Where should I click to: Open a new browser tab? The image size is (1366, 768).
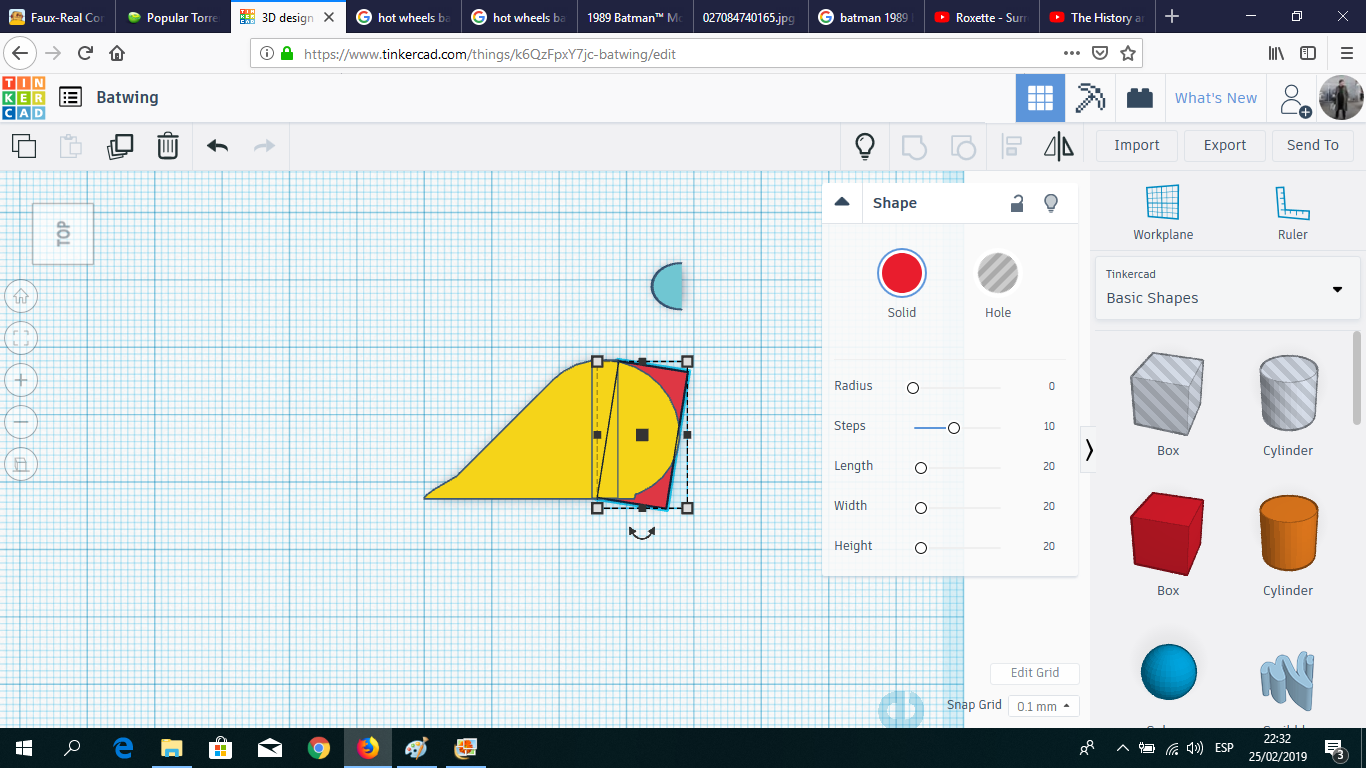(1172, 17)
